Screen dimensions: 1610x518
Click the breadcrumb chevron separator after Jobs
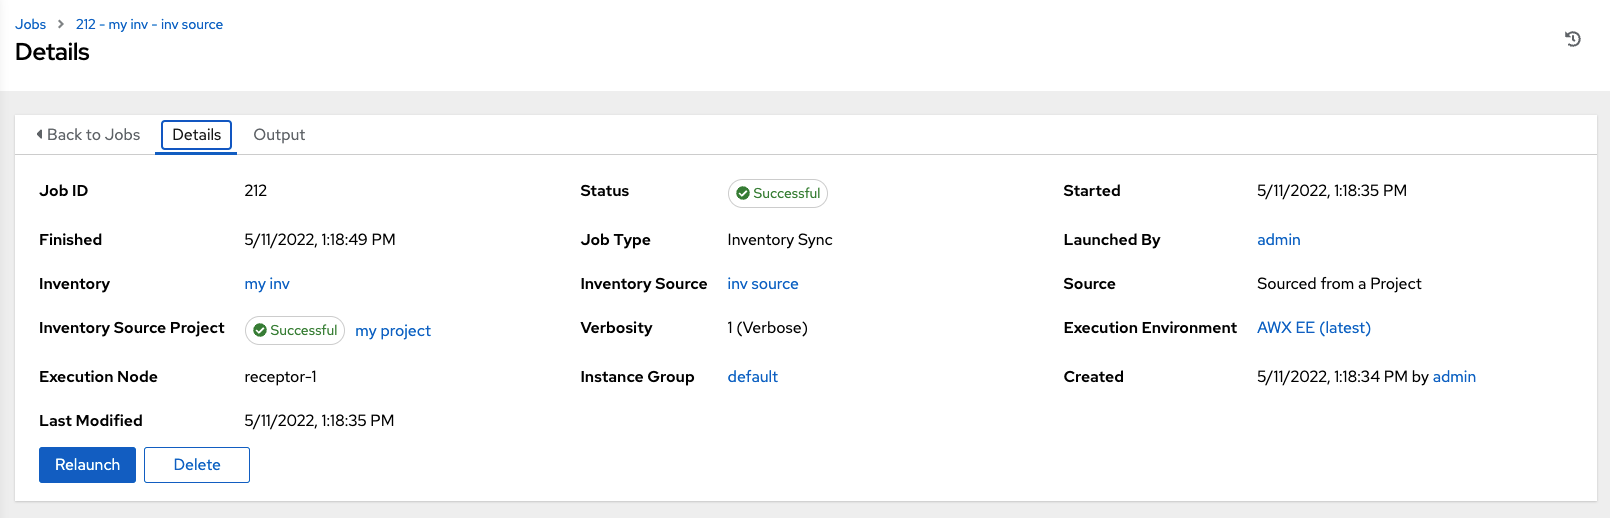click(x=61, y=24)
